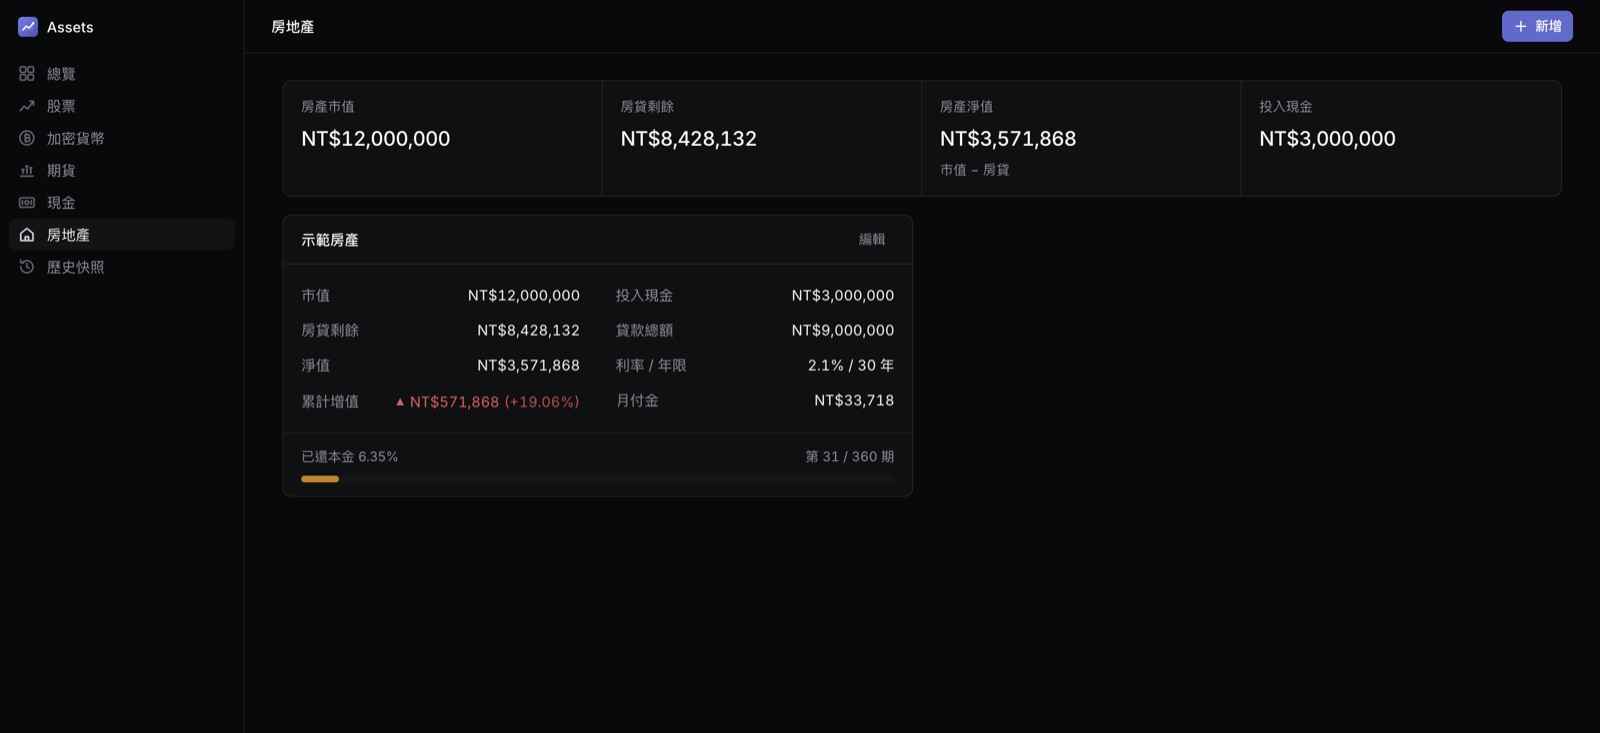The width and height of the screenshot is (1600, 733).
Task: Click the 淨值 value NT$3,571,868 in card details
Action: coord(528,366)
